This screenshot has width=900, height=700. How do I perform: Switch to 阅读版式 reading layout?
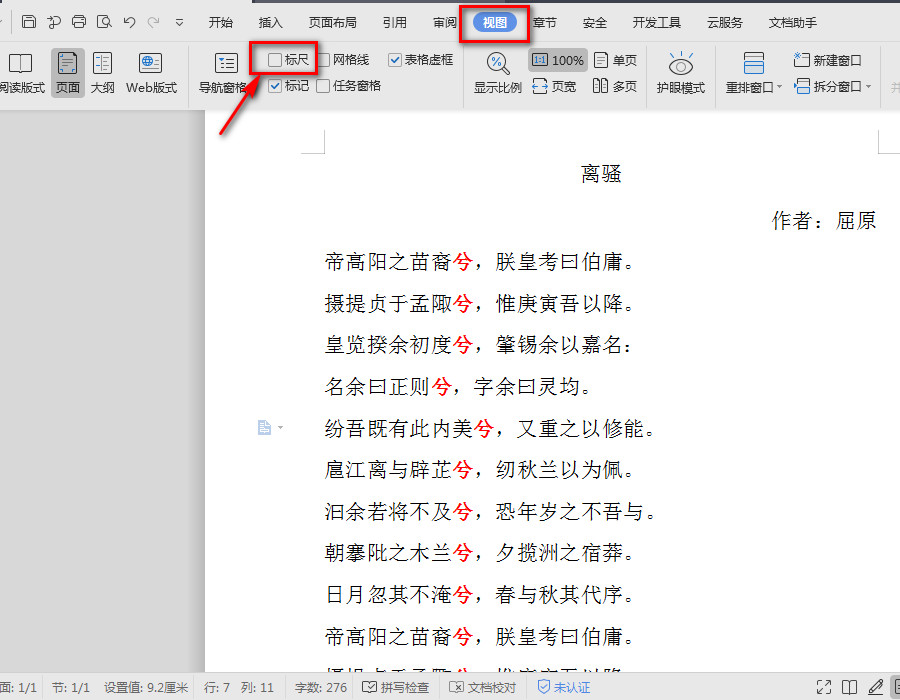(x=21, y=73)
